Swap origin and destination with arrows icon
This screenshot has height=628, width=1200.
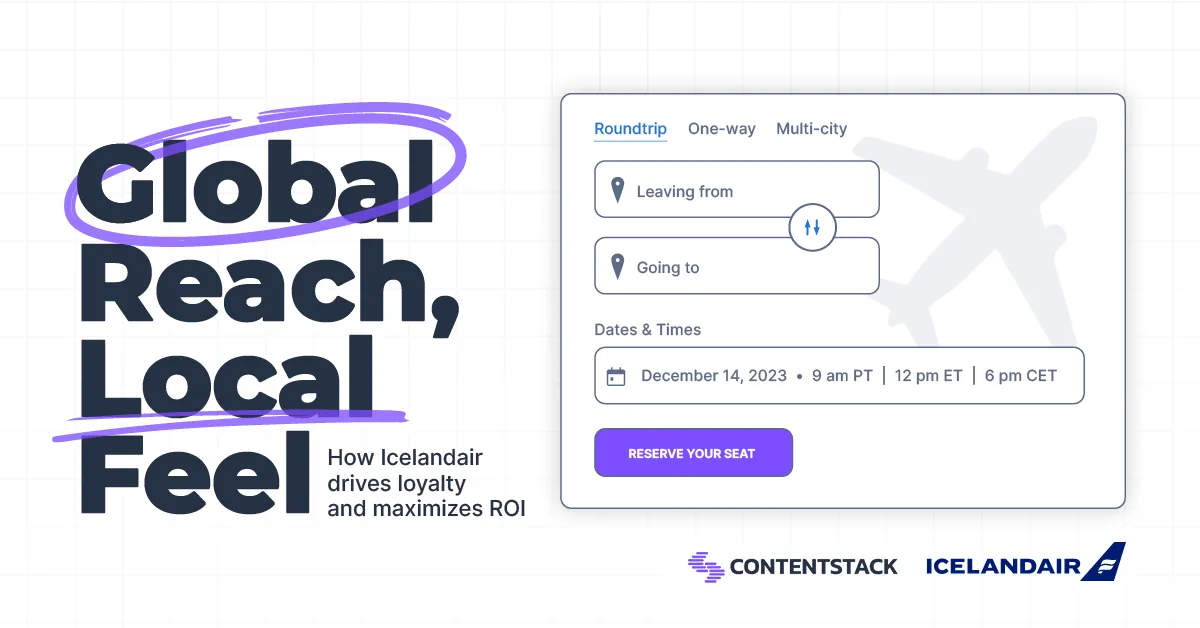coord(812,228)
